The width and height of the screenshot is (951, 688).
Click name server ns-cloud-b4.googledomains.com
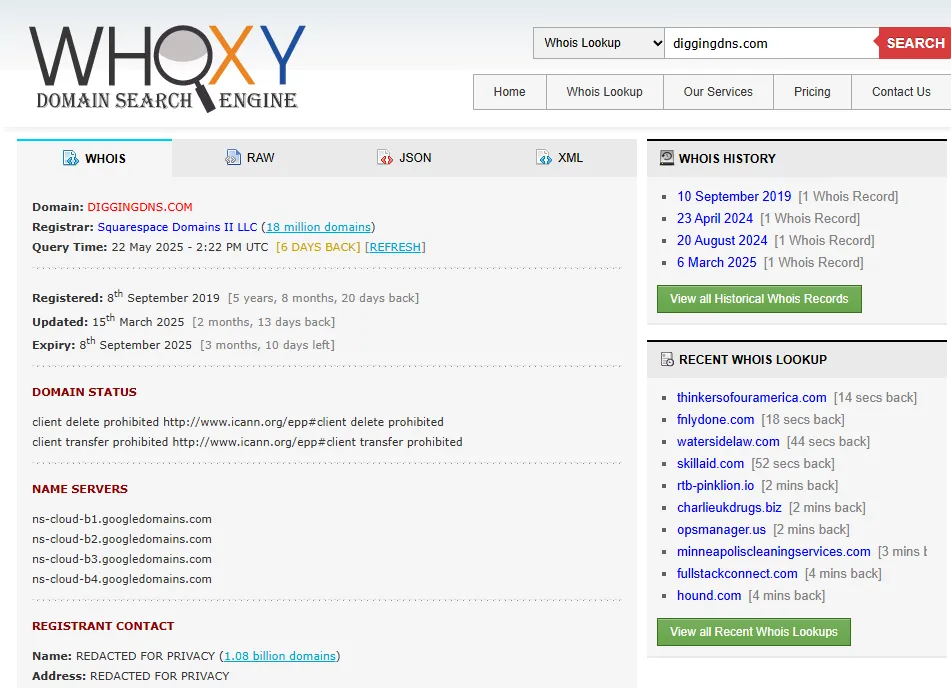[x=122, y=579]
